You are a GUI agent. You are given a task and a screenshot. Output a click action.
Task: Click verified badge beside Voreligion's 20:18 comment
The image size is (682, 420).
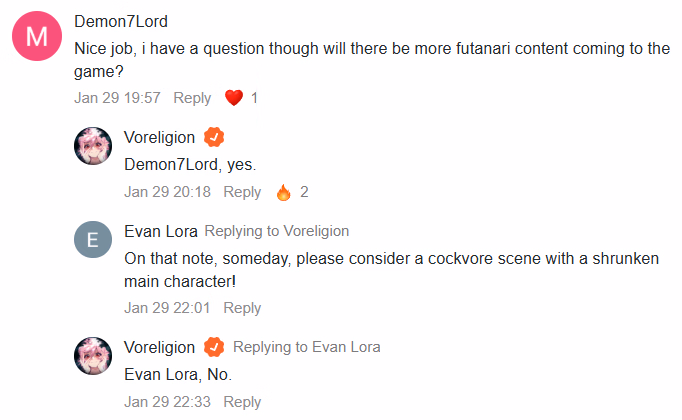pos(214,138)
